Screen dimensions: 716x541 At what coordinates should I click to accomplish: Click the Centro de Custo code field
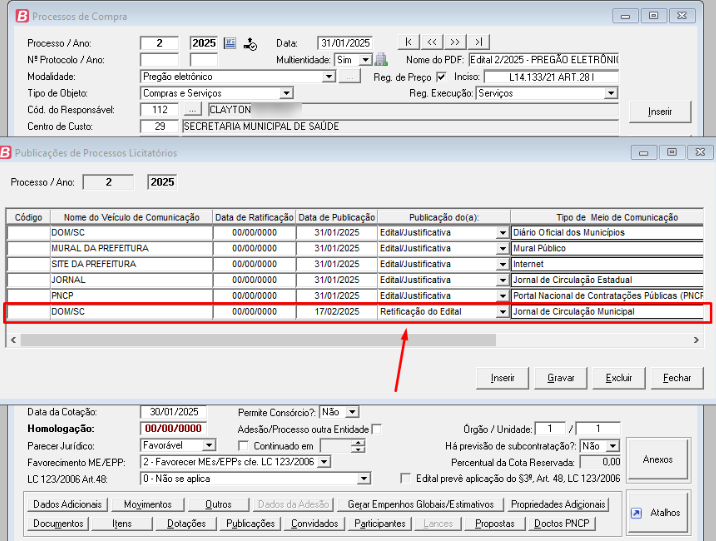pyautogui.click(x=159, y=126)
